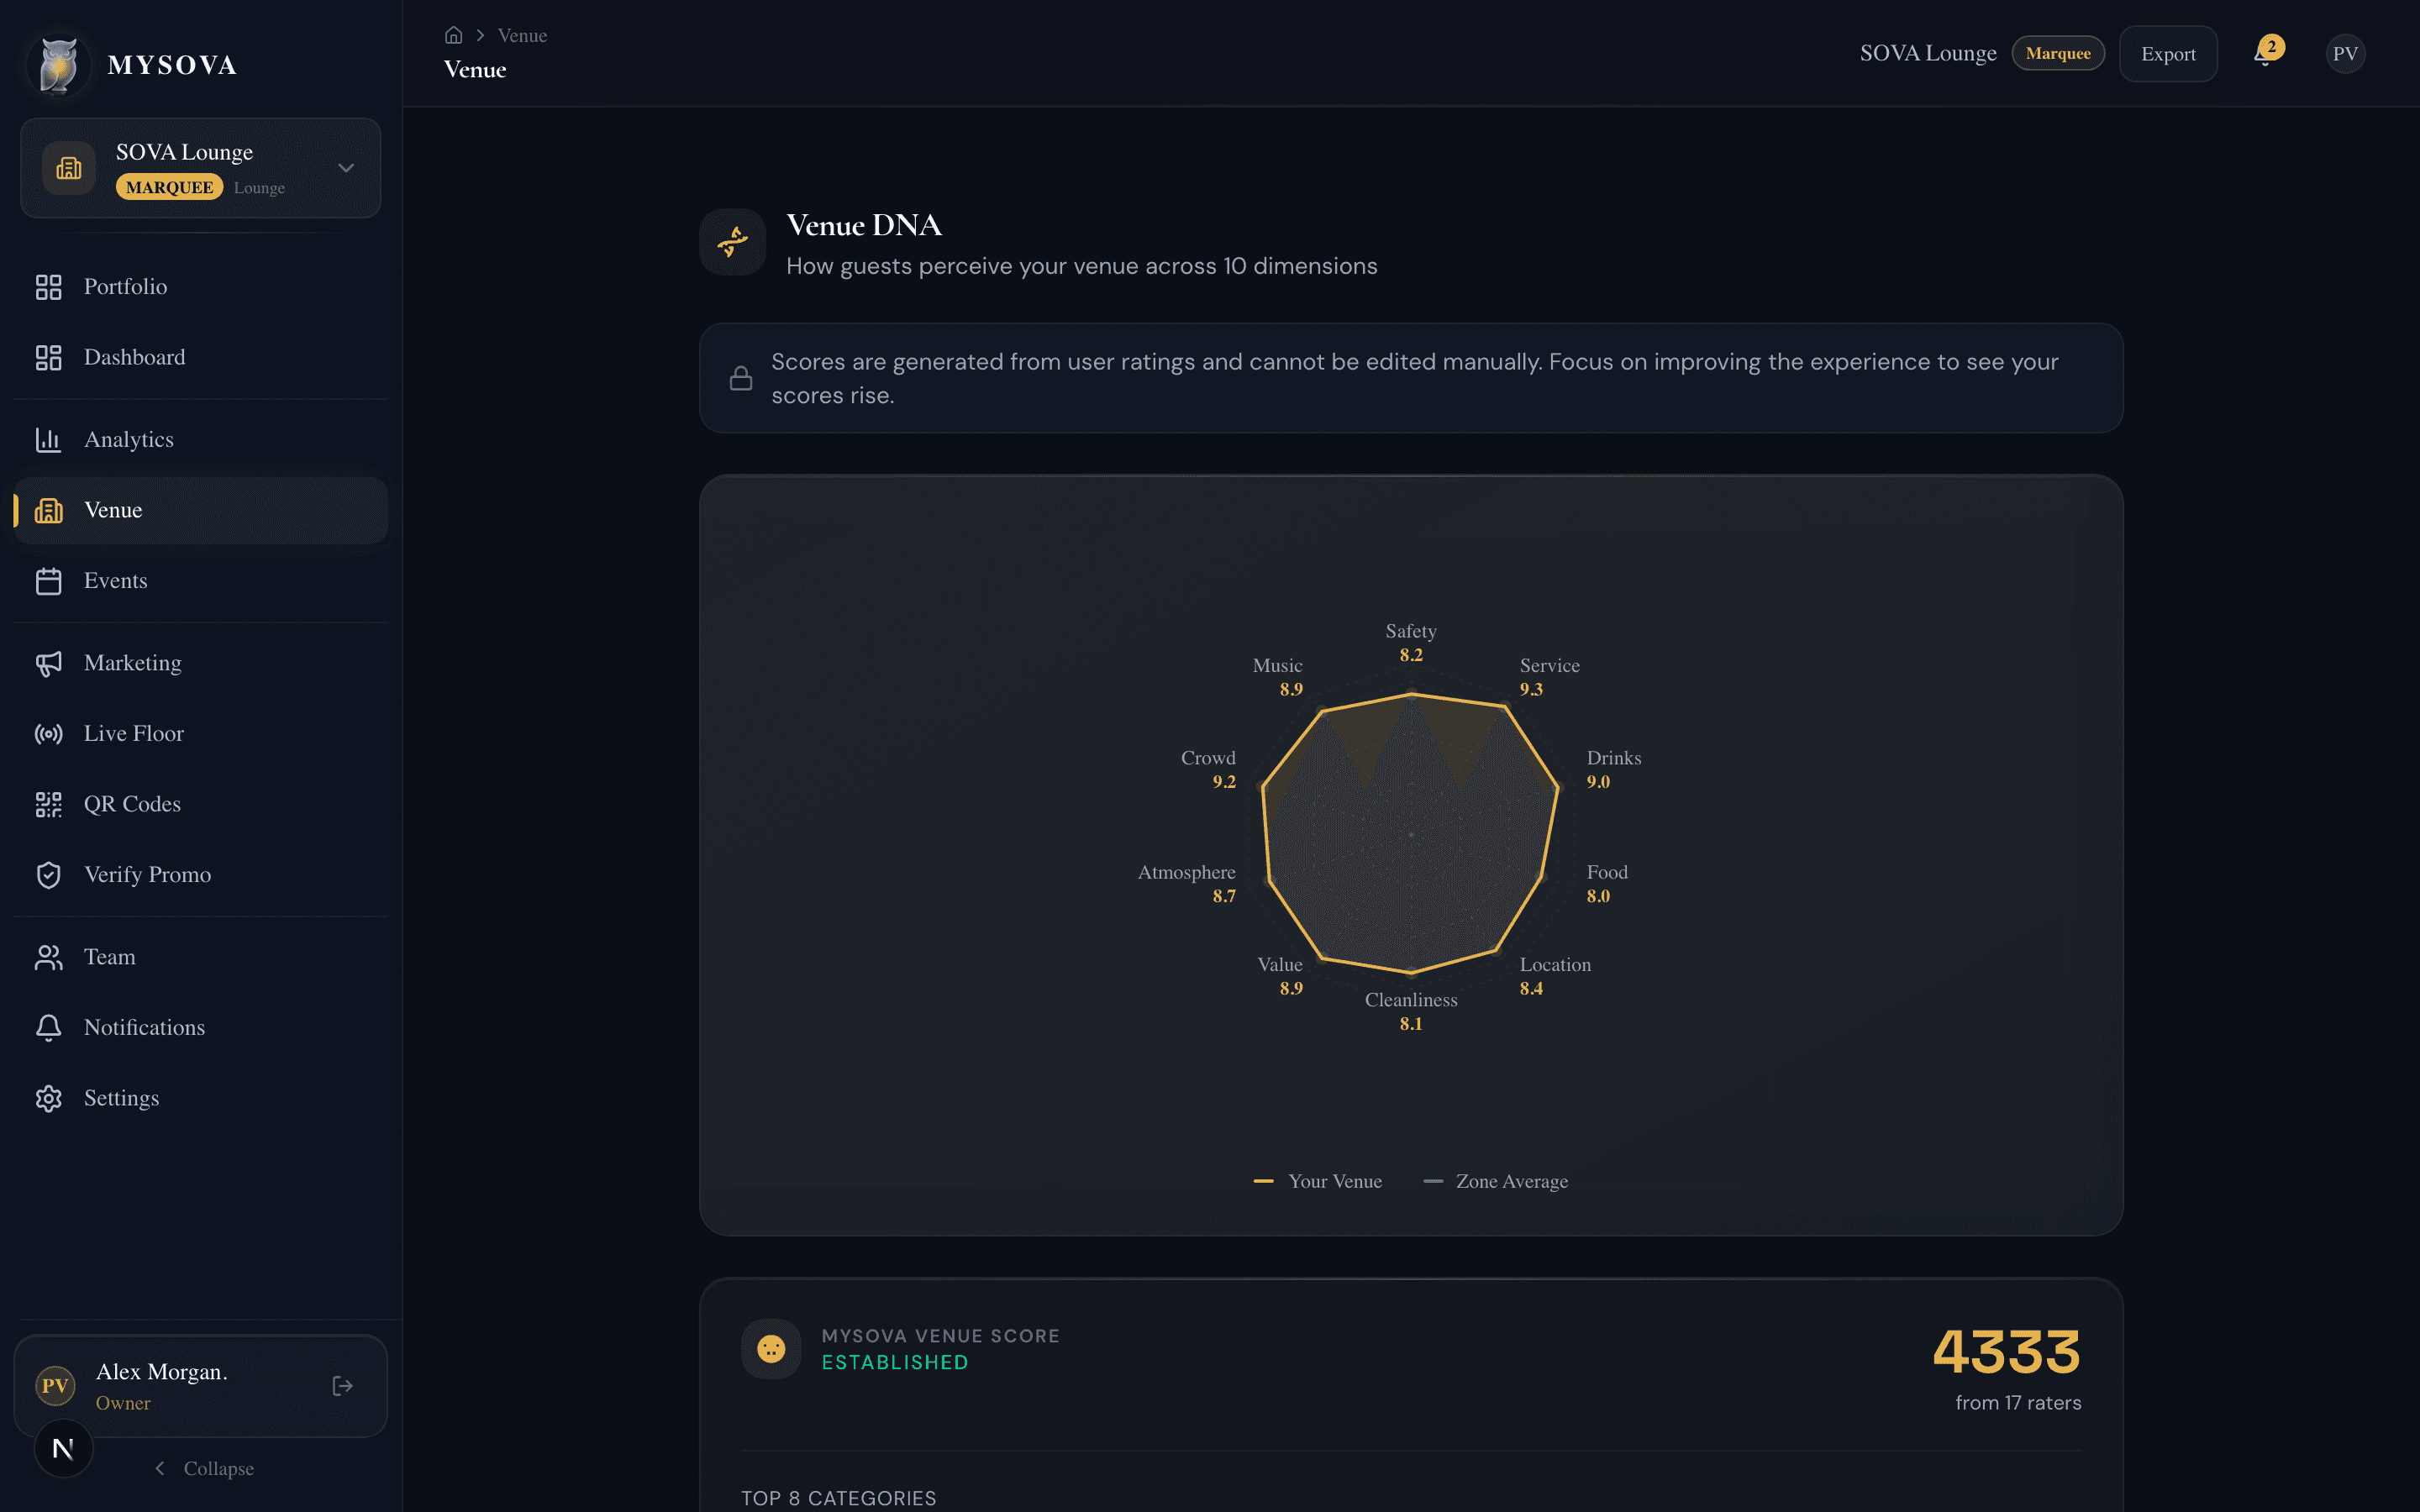This screenshot has height=1512, width=2420.
Task: Click the Marketing megaphone icon
Action: click(49, 663)
